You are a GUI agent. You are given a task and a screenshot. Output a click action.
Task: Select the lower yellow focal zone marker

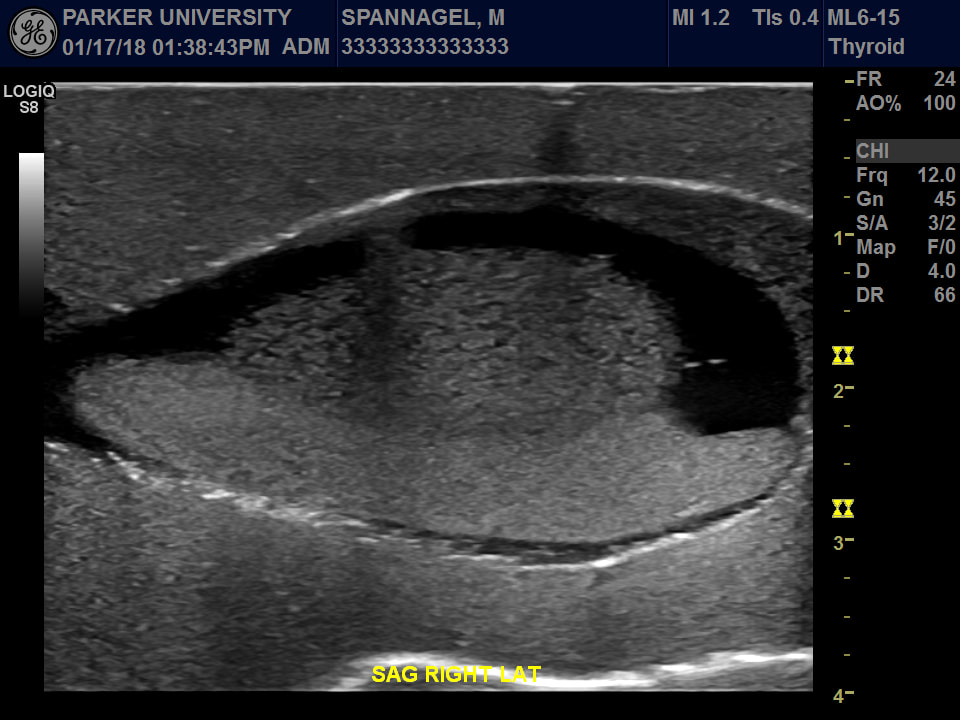click(x=842, y=508)
